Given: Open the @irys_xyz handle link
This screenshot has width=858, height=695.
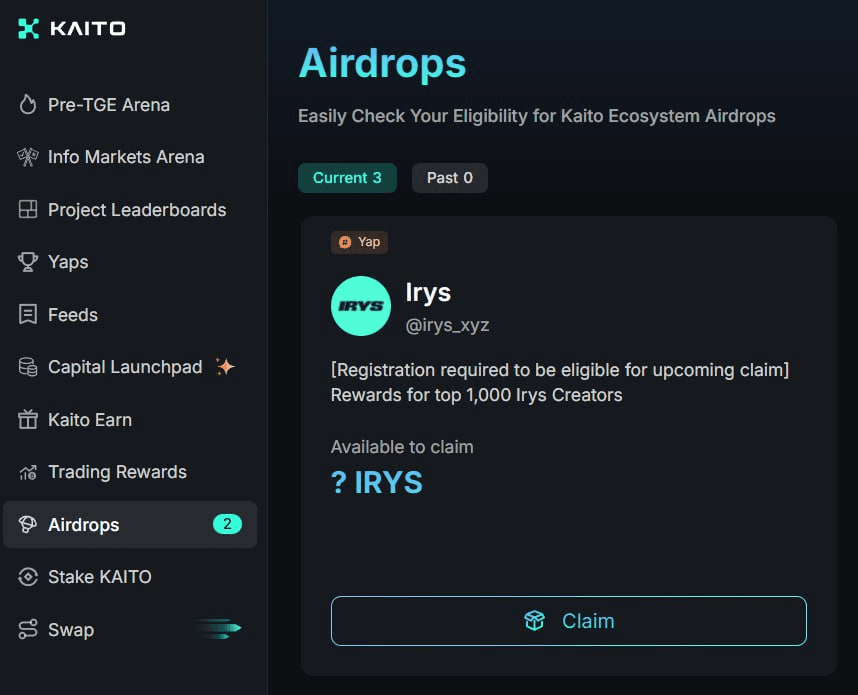Looking at the screenshot, I should 447,325.
